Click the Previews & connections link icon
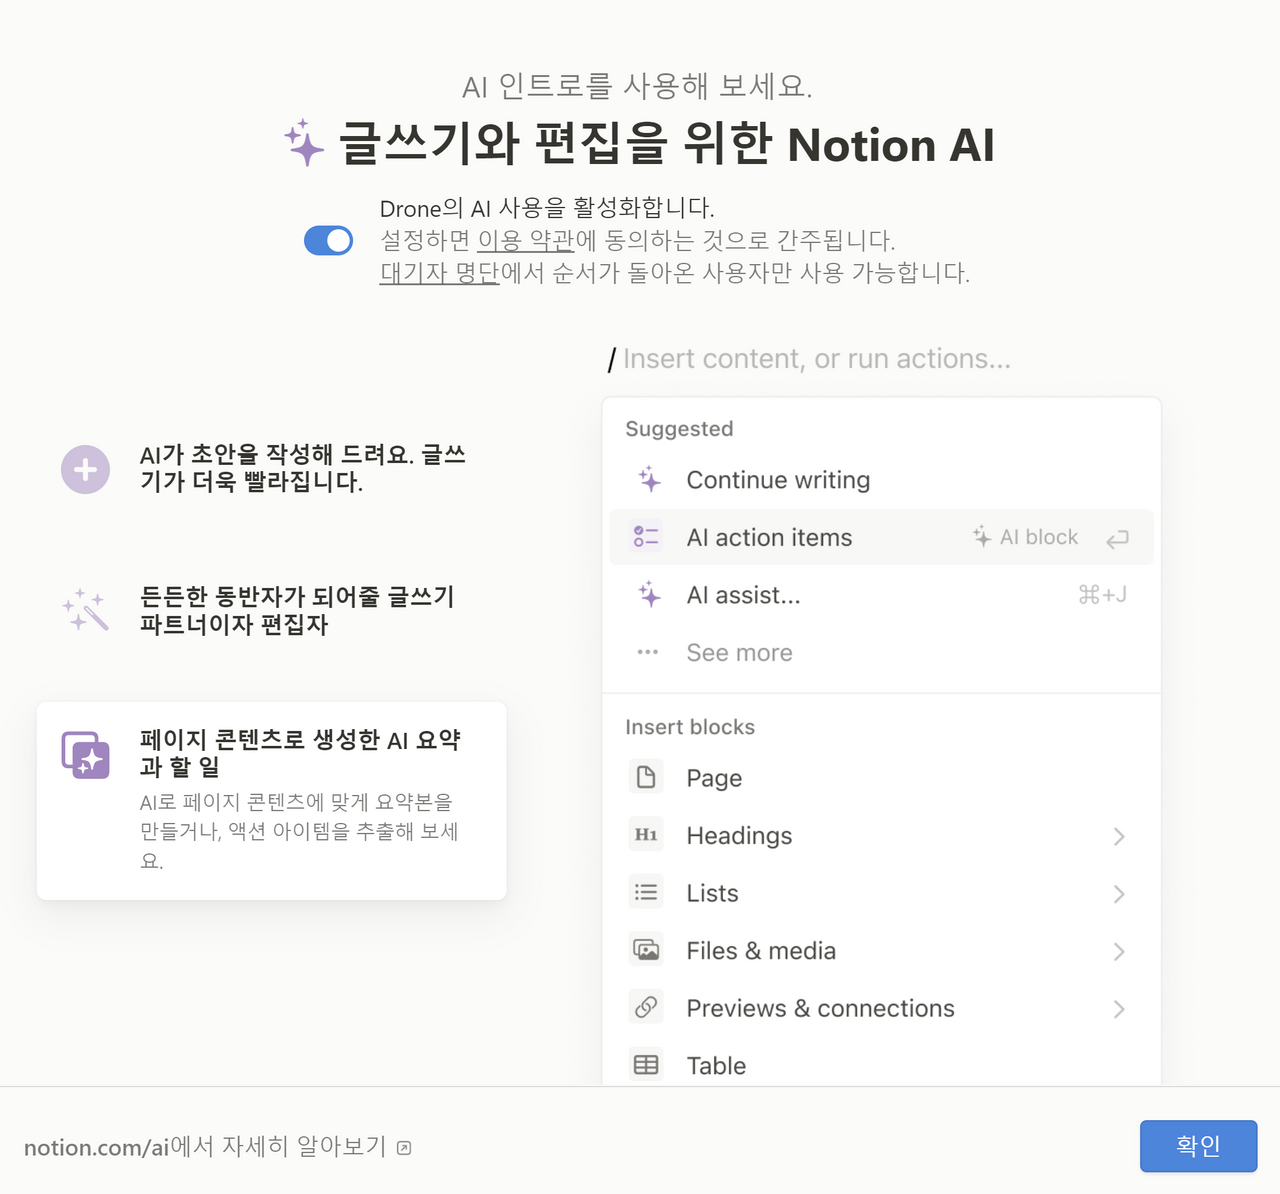 coord(646,1007)
